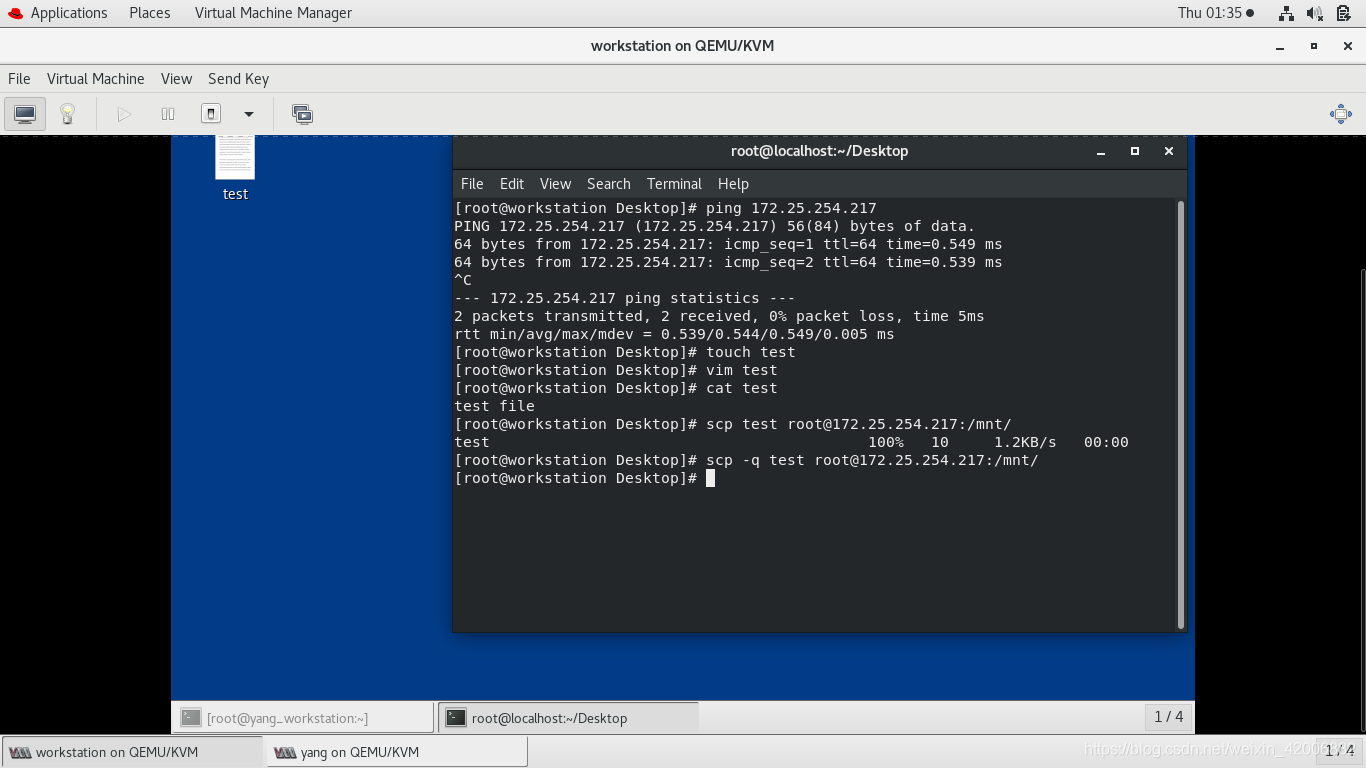Open the Virtual Machine menu
Screen dimensions: 1366x768
click(96, 79)
